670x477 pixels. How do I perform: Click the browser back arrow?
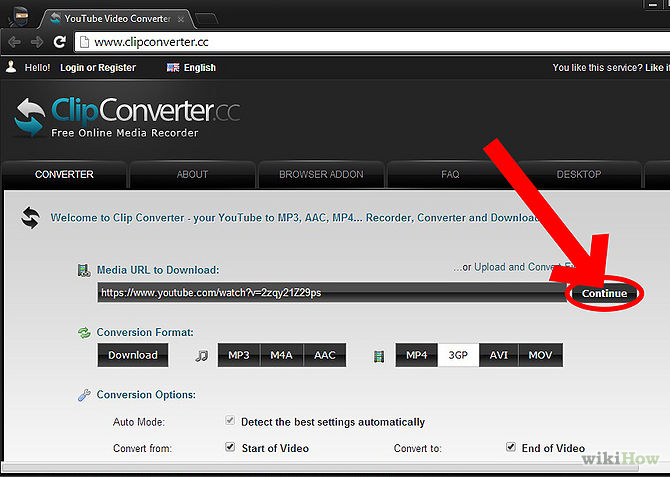tap(14, 42)
